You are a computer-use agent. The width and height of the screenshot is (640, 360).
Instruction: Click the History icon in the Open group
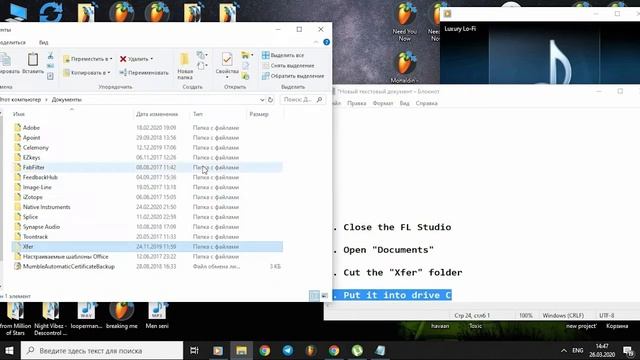point(245,76)
